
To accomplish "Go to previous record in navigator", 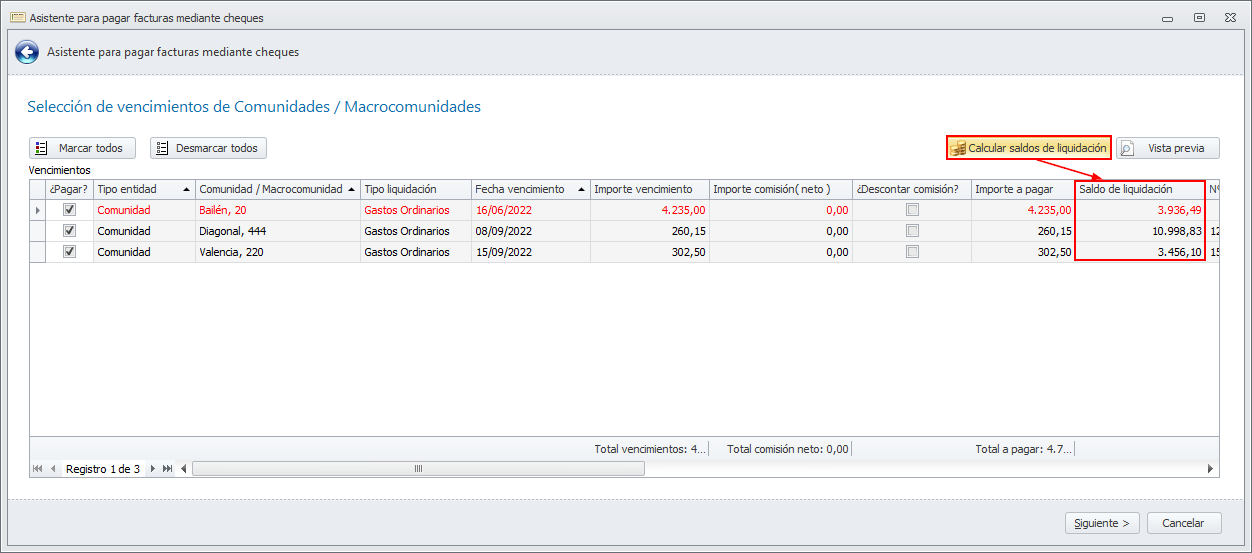I will [x=53, y=468].
